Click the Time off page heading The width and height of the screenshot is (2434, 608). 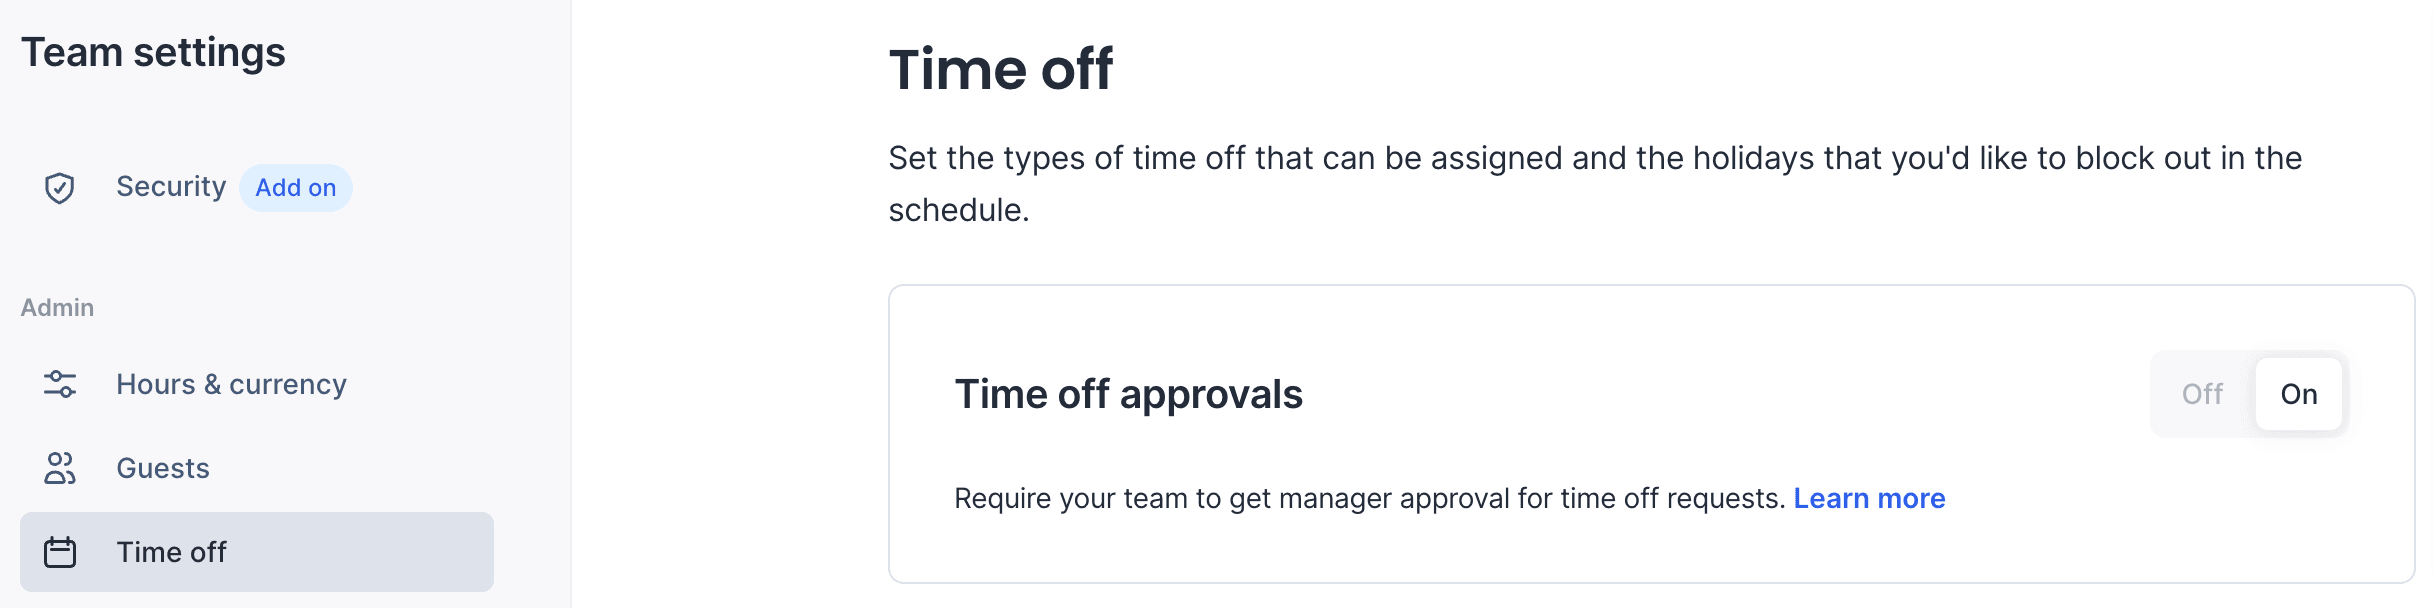tap(1000, 70)
